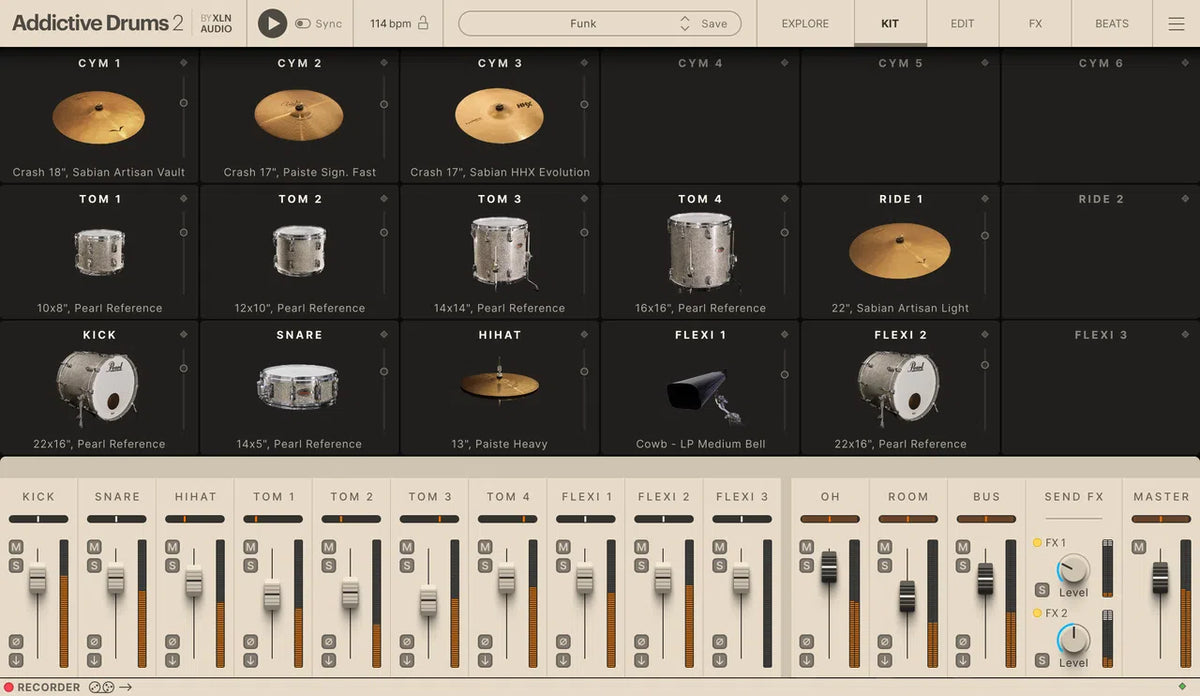The height and width of the screenshot is (696, 1200).
Task: Mute the Kick channel in the mixer
Action: pyautogui.click(x=14, y=546)
